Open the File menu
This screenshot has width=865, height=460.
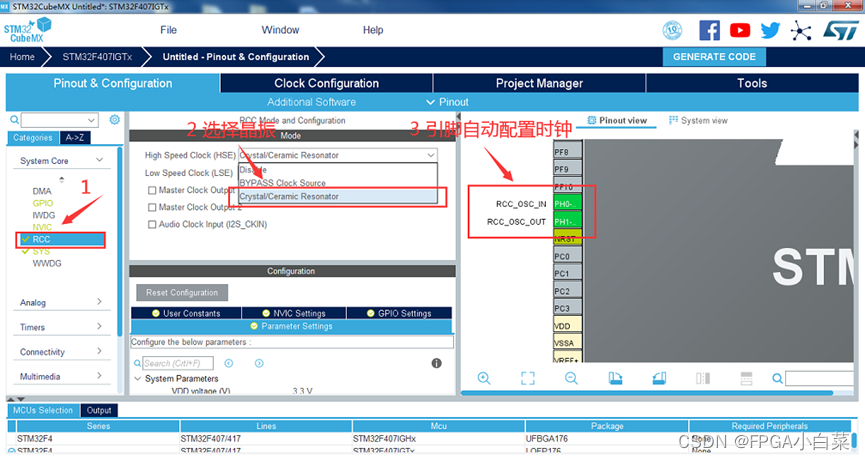[x=168, y=30]
